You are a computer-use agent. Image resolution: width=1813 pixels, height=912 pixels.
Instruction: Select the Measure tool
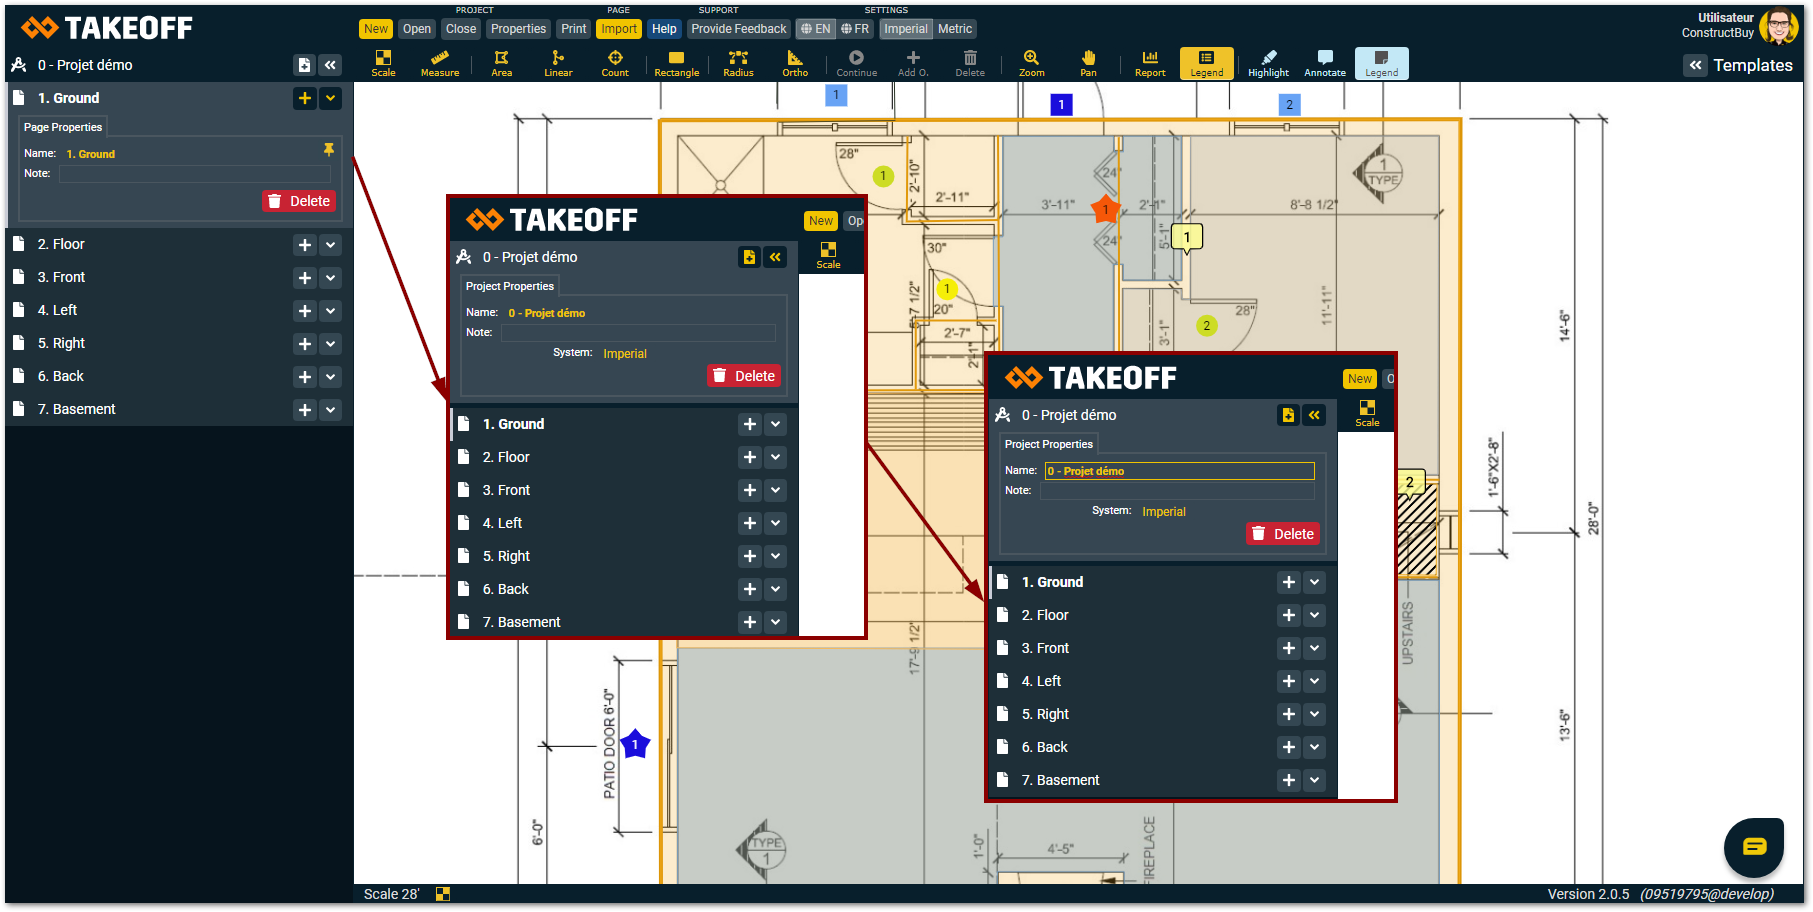coord(439,63)
